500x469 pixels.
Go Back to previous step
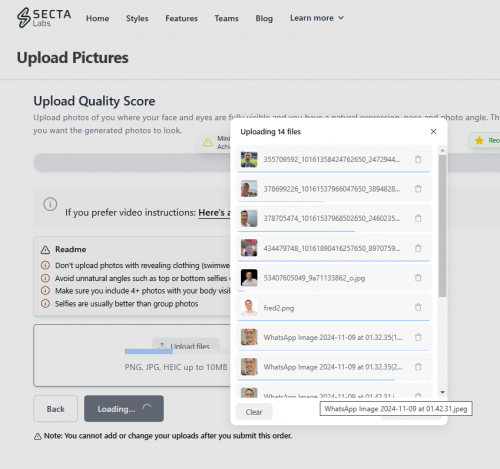(55, 409)
